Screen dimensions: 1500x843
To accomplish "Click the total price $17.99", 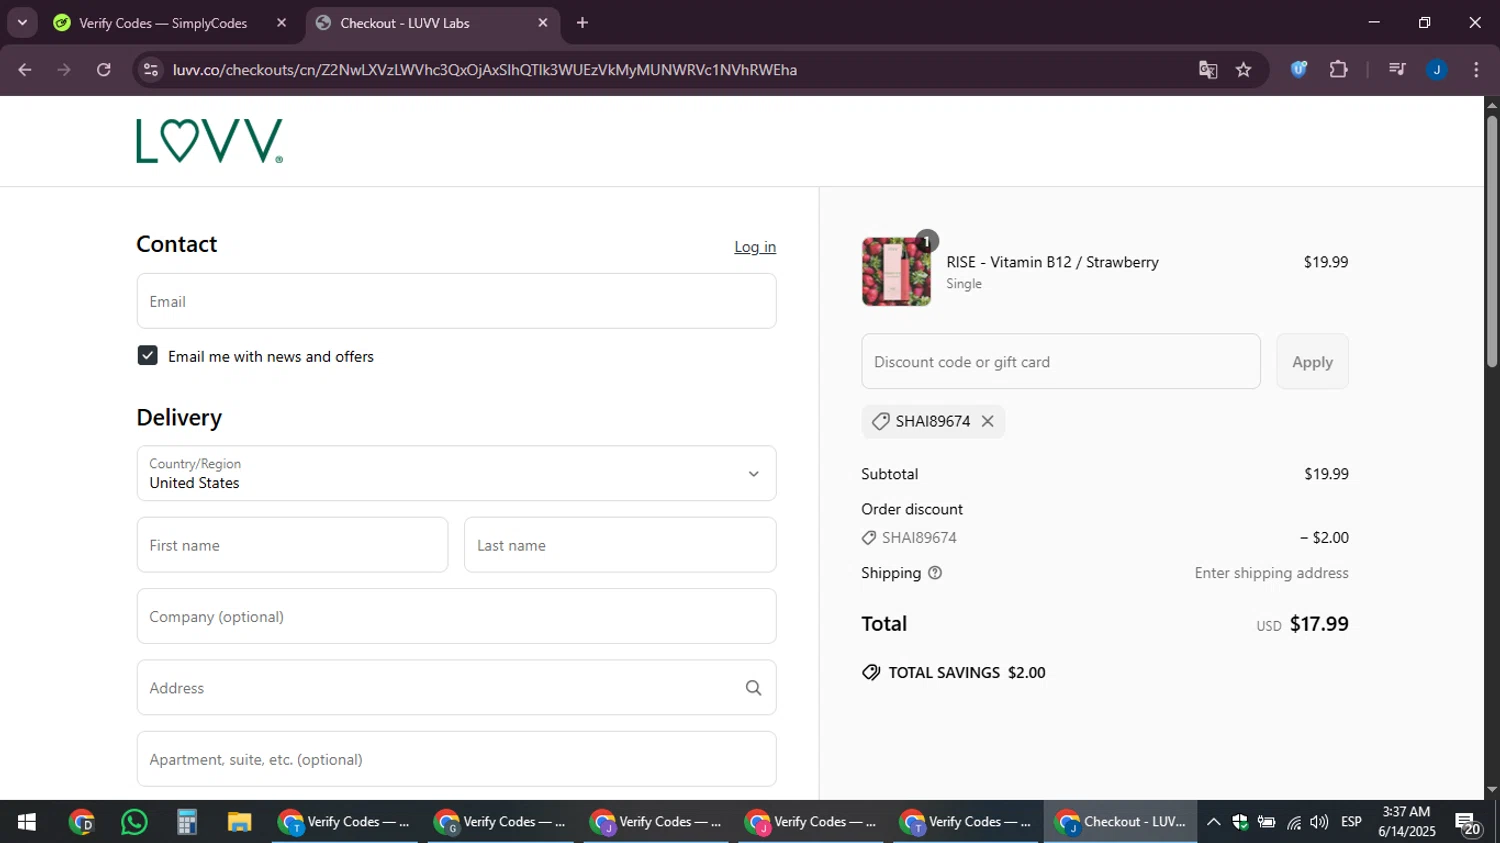I will point(1319,624).
